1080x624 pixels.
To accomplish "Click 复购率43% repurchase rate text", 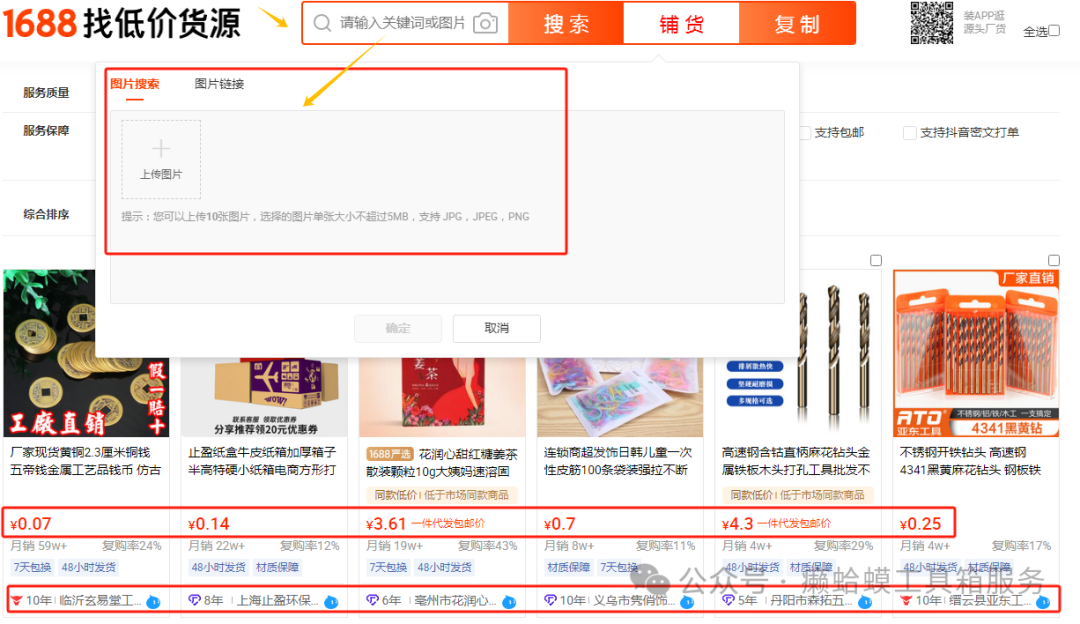I will (x=488, y=545).
